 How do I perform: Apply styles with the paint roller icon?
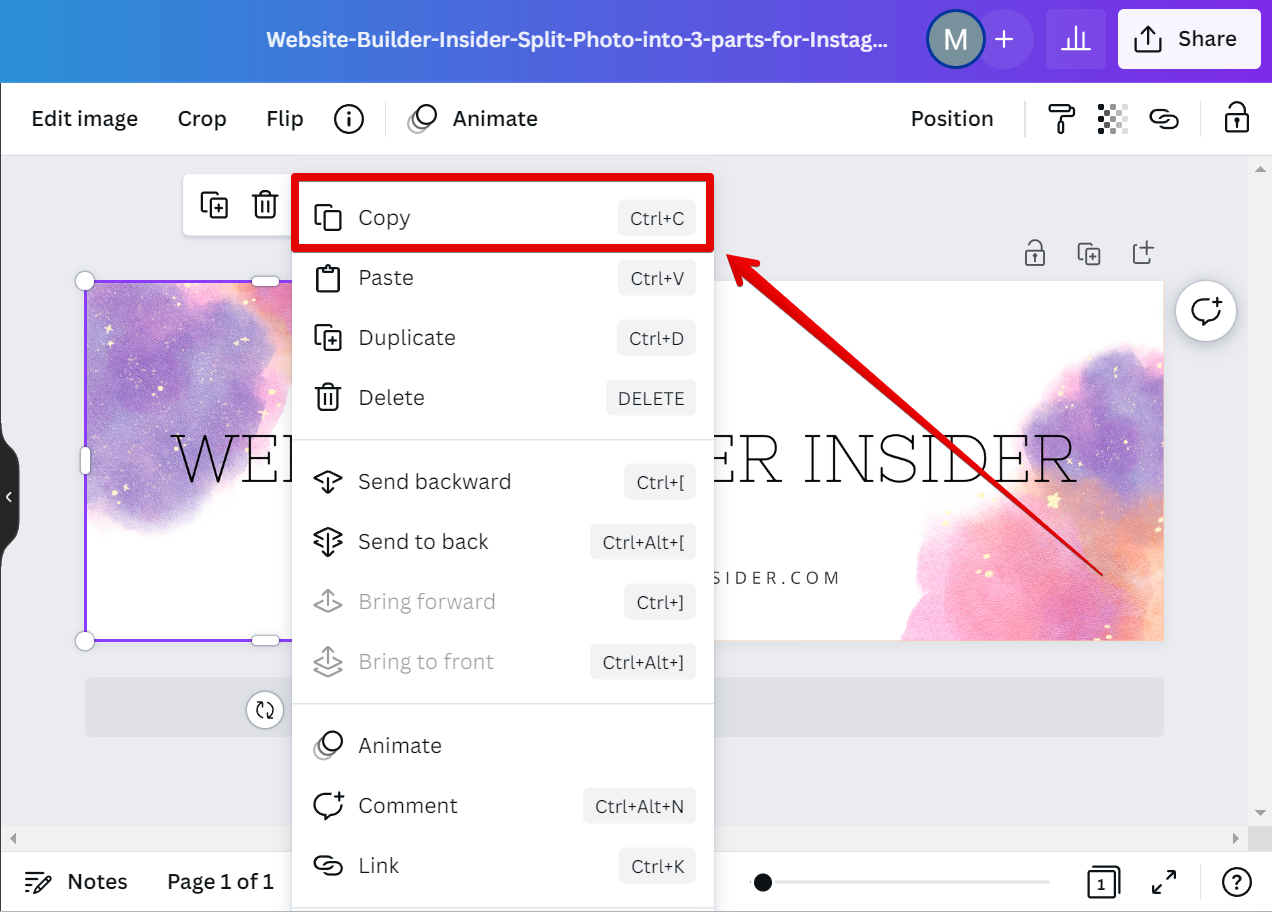[1060, 118]
